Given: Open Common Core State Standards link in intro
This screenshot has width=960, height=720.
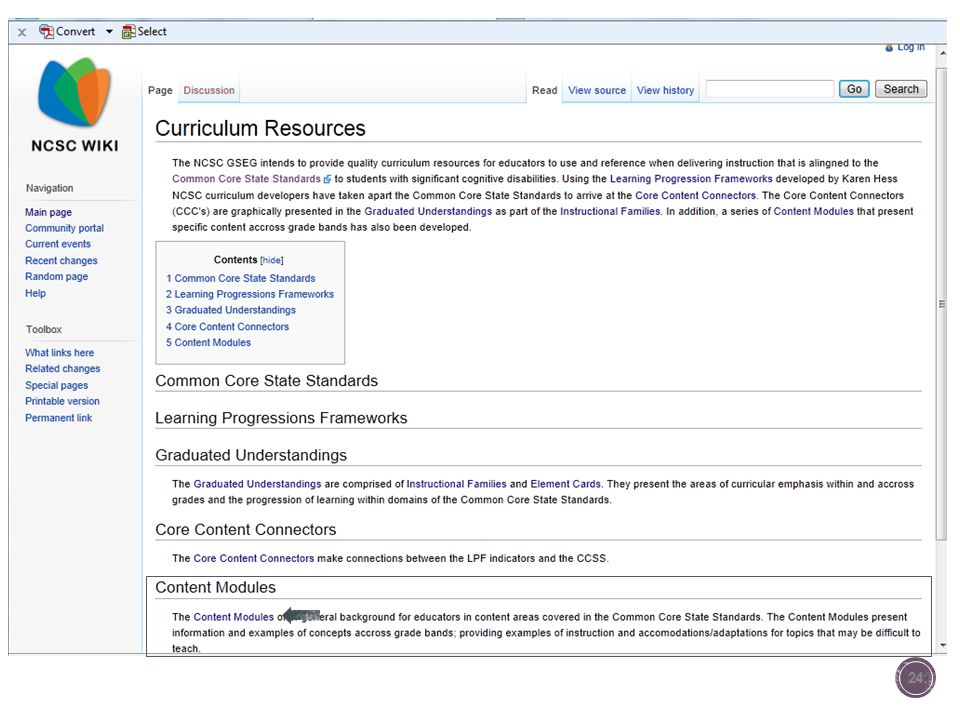Looking at the screenshot, I should [246, 179].
